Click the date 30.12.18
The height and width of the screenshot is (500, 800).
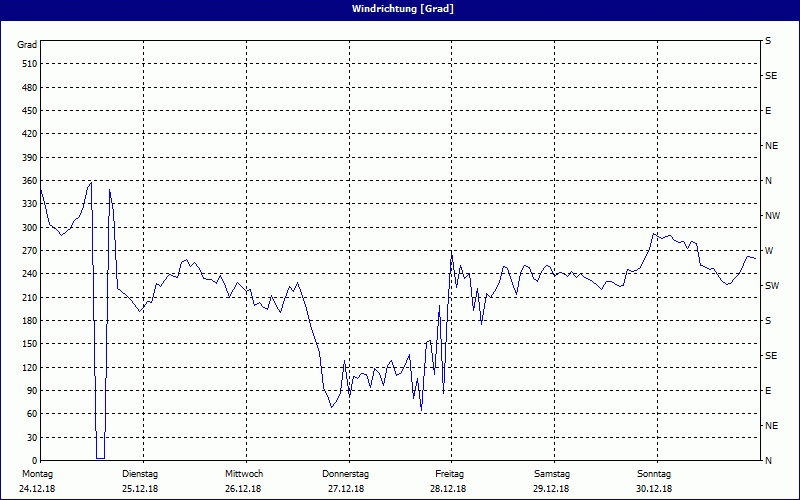[654, 489]
